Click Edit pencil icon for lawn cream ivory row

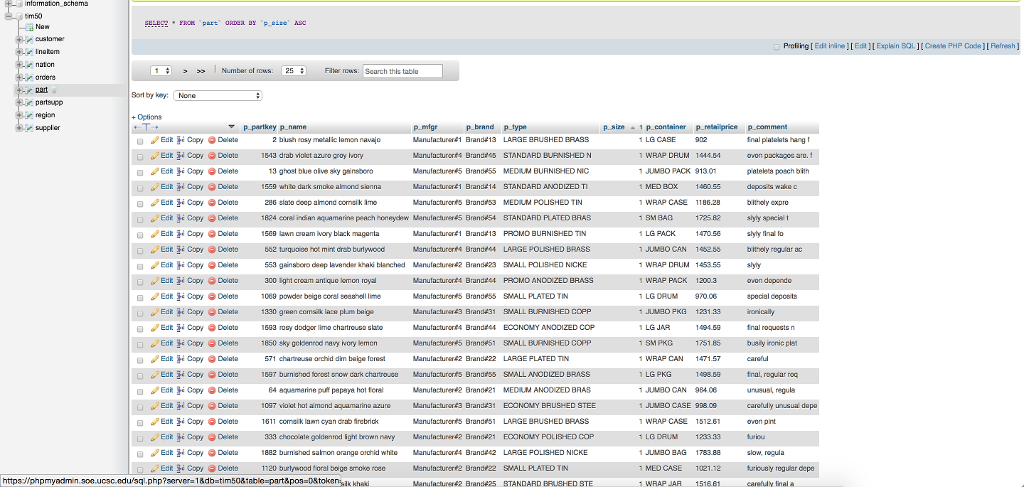pyautogui.click(x=155, y=234)
